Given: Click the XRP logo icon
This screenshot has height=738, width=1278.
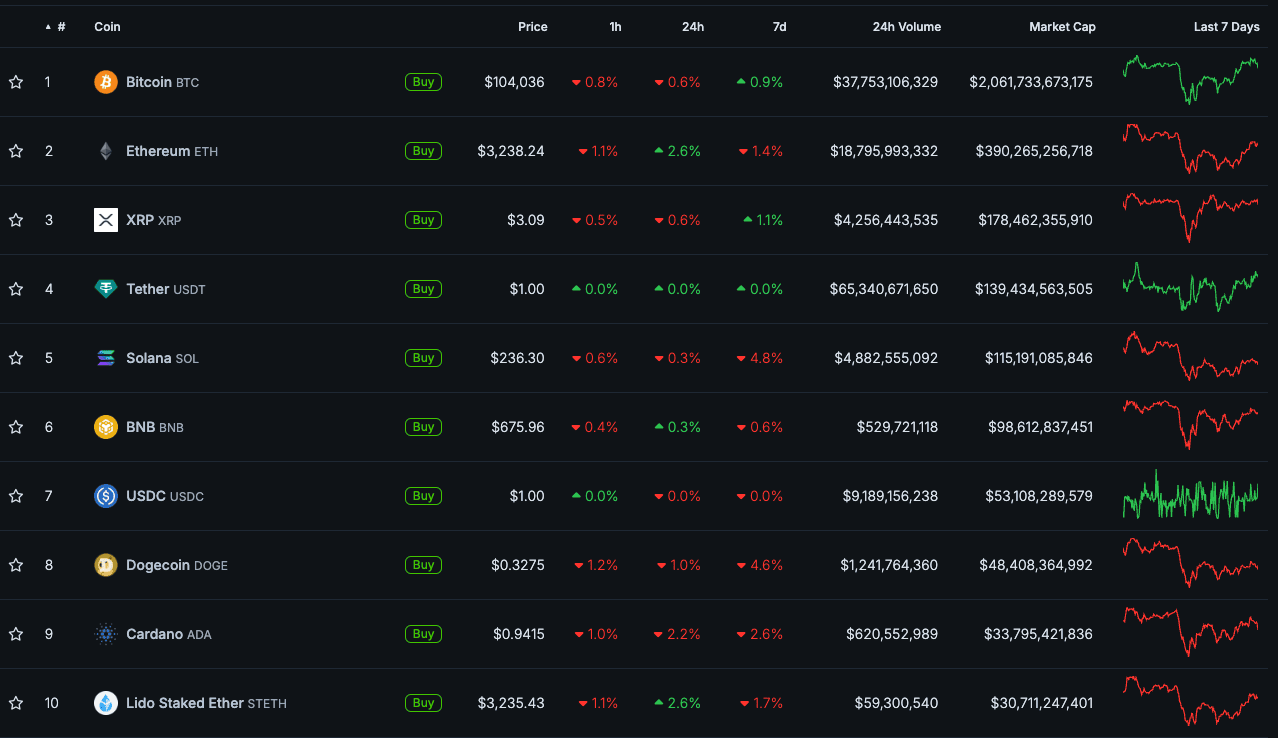Looking at the screenshot, I should click(106, 220).
